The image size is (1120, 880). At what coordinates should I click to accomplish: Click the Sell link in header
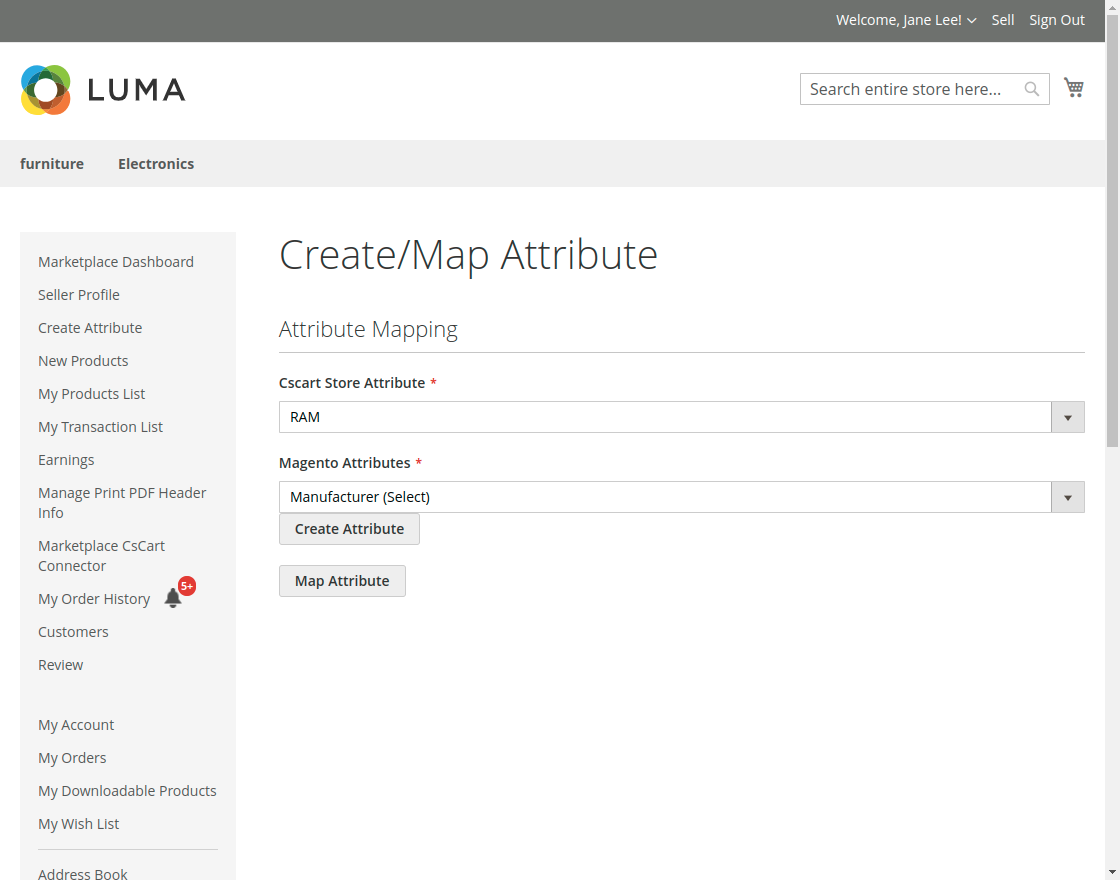[1003, 20]
